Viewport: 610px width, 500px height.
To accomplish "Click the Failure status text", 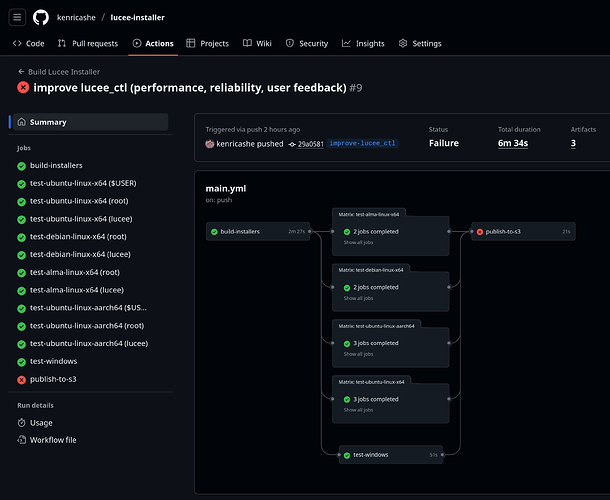I will point(443,143).
